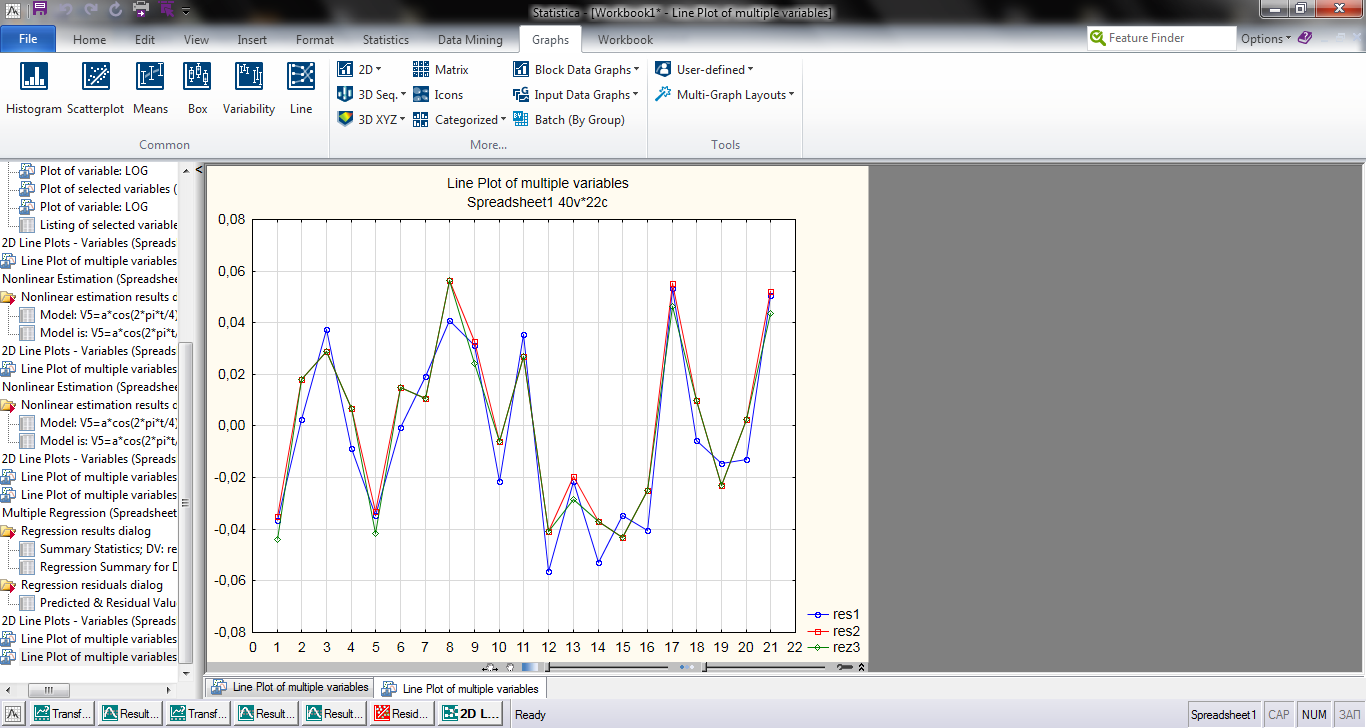Switch to the Statistics ribbon tab

click(x=385, y=40)
